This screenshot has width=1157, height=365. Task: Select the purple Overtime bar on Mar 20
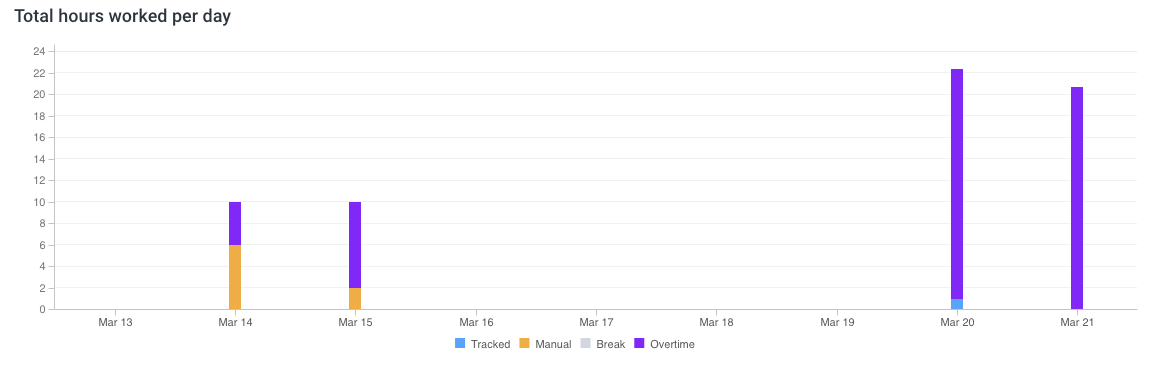[x=957, y=184]
